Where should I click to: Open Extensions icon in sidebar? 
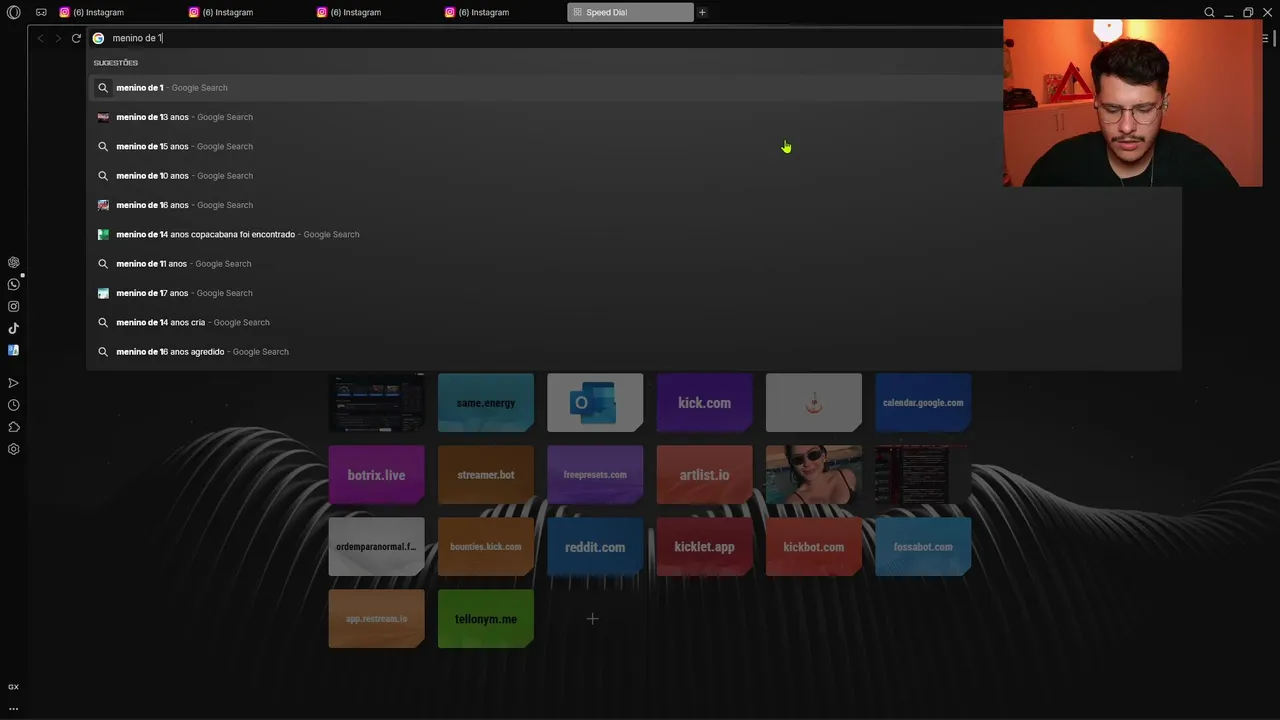coord(13,427)
